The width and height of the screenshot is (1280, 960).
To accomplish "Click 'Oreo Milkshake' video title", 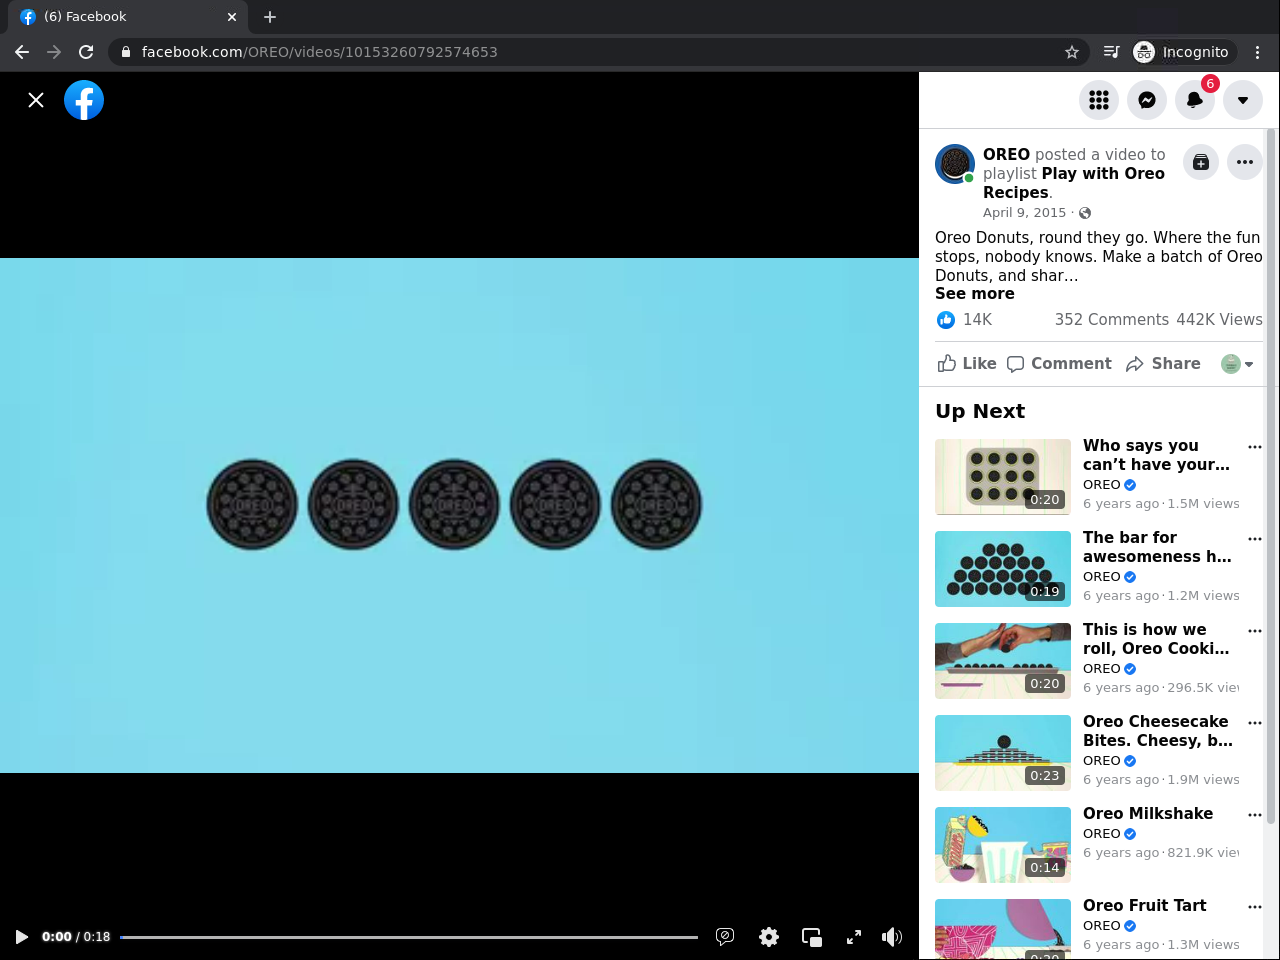I will 1148,814.
